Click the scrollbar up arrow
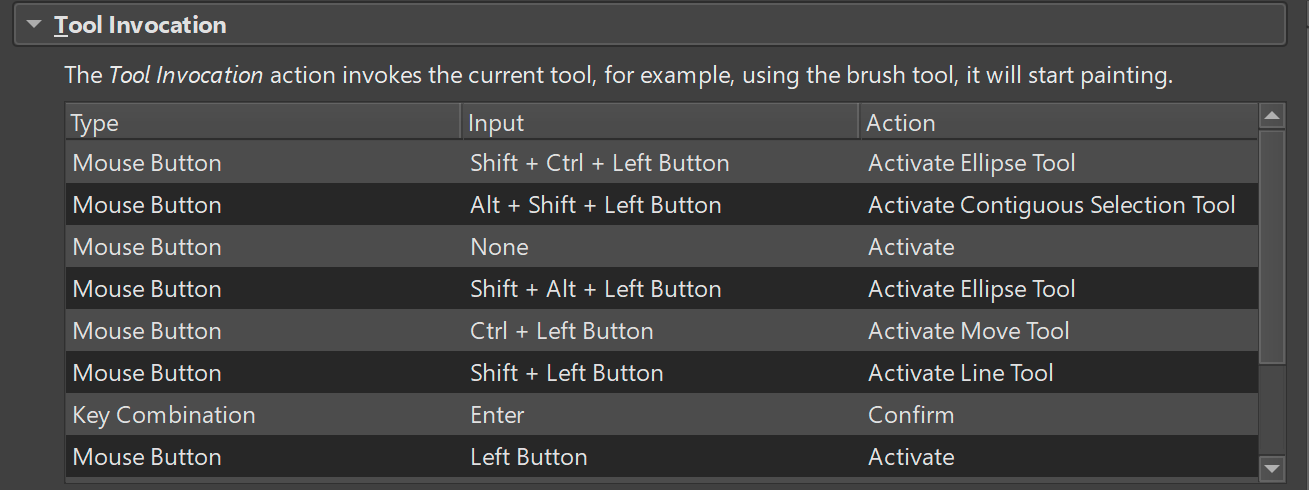The height and width of the screenshot is (490, 1309). pyautogui.click(x=1272, y=117)
